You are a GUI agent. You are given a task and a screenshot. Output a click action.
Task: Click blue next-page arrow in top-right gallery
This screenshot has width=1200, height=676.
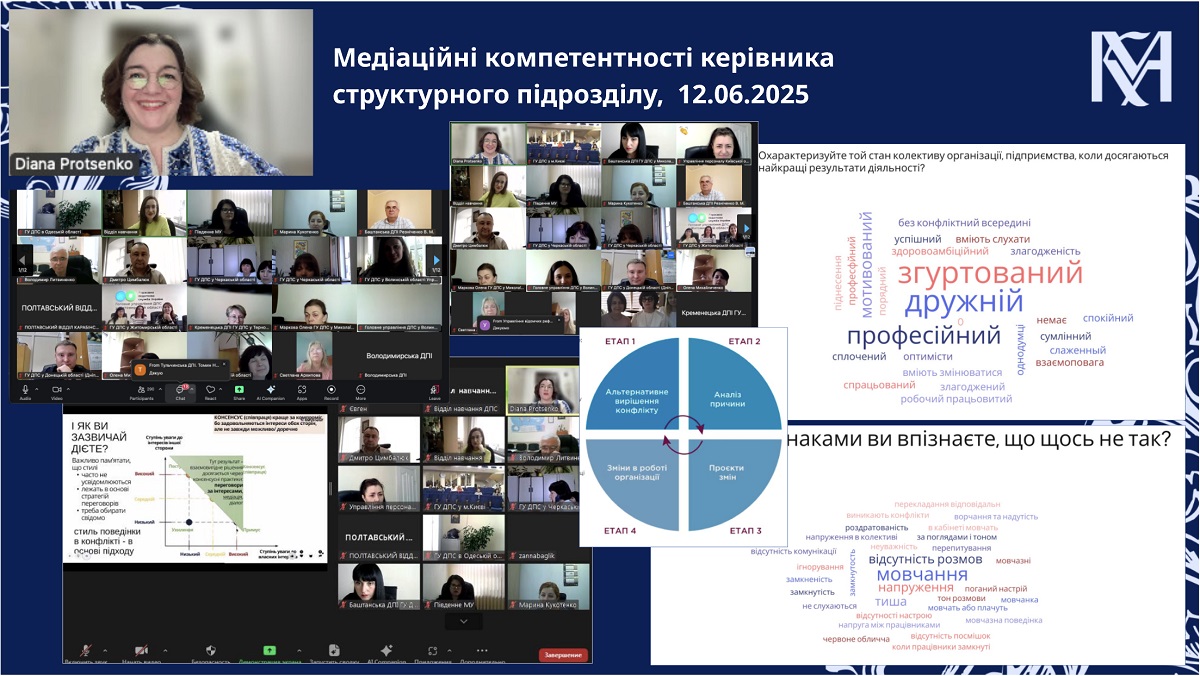tap(745, 228)
